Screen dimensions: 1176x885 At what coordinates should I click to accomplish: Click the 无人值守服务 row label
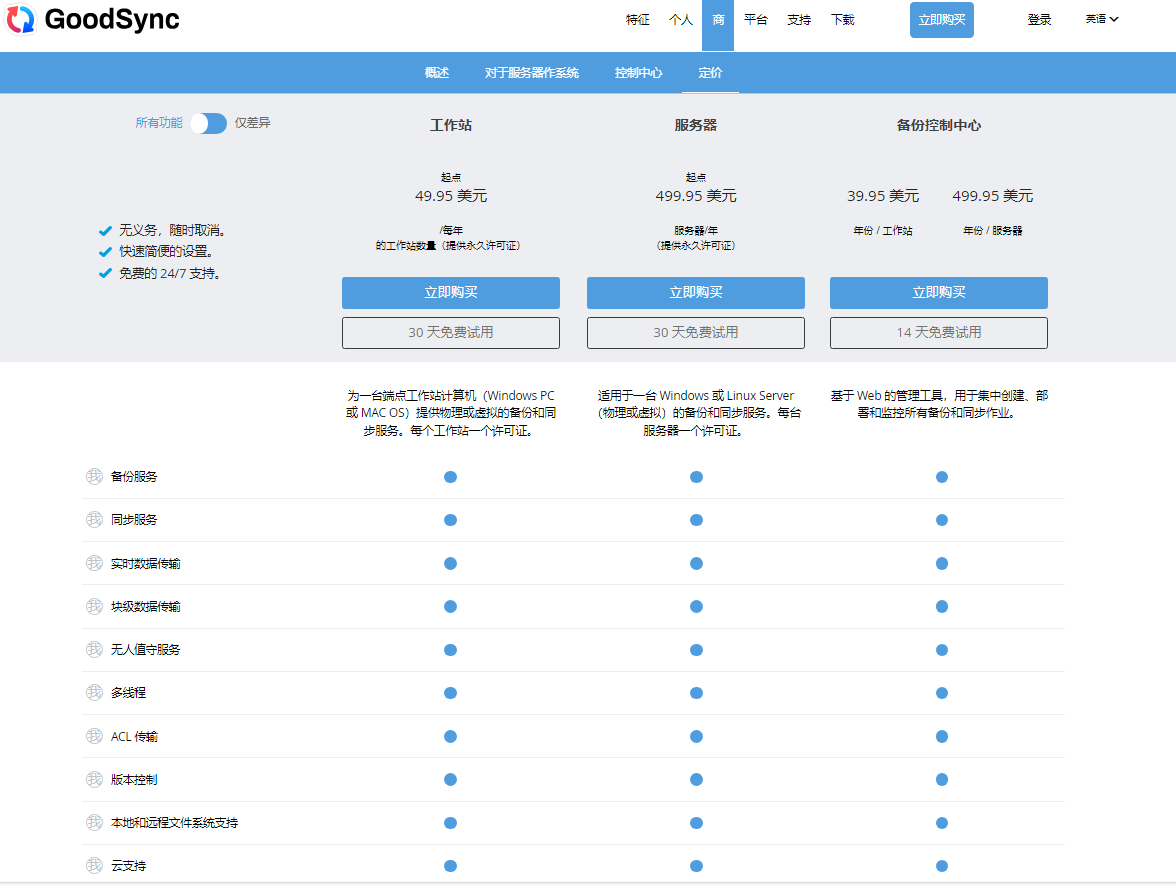point(146,650)
